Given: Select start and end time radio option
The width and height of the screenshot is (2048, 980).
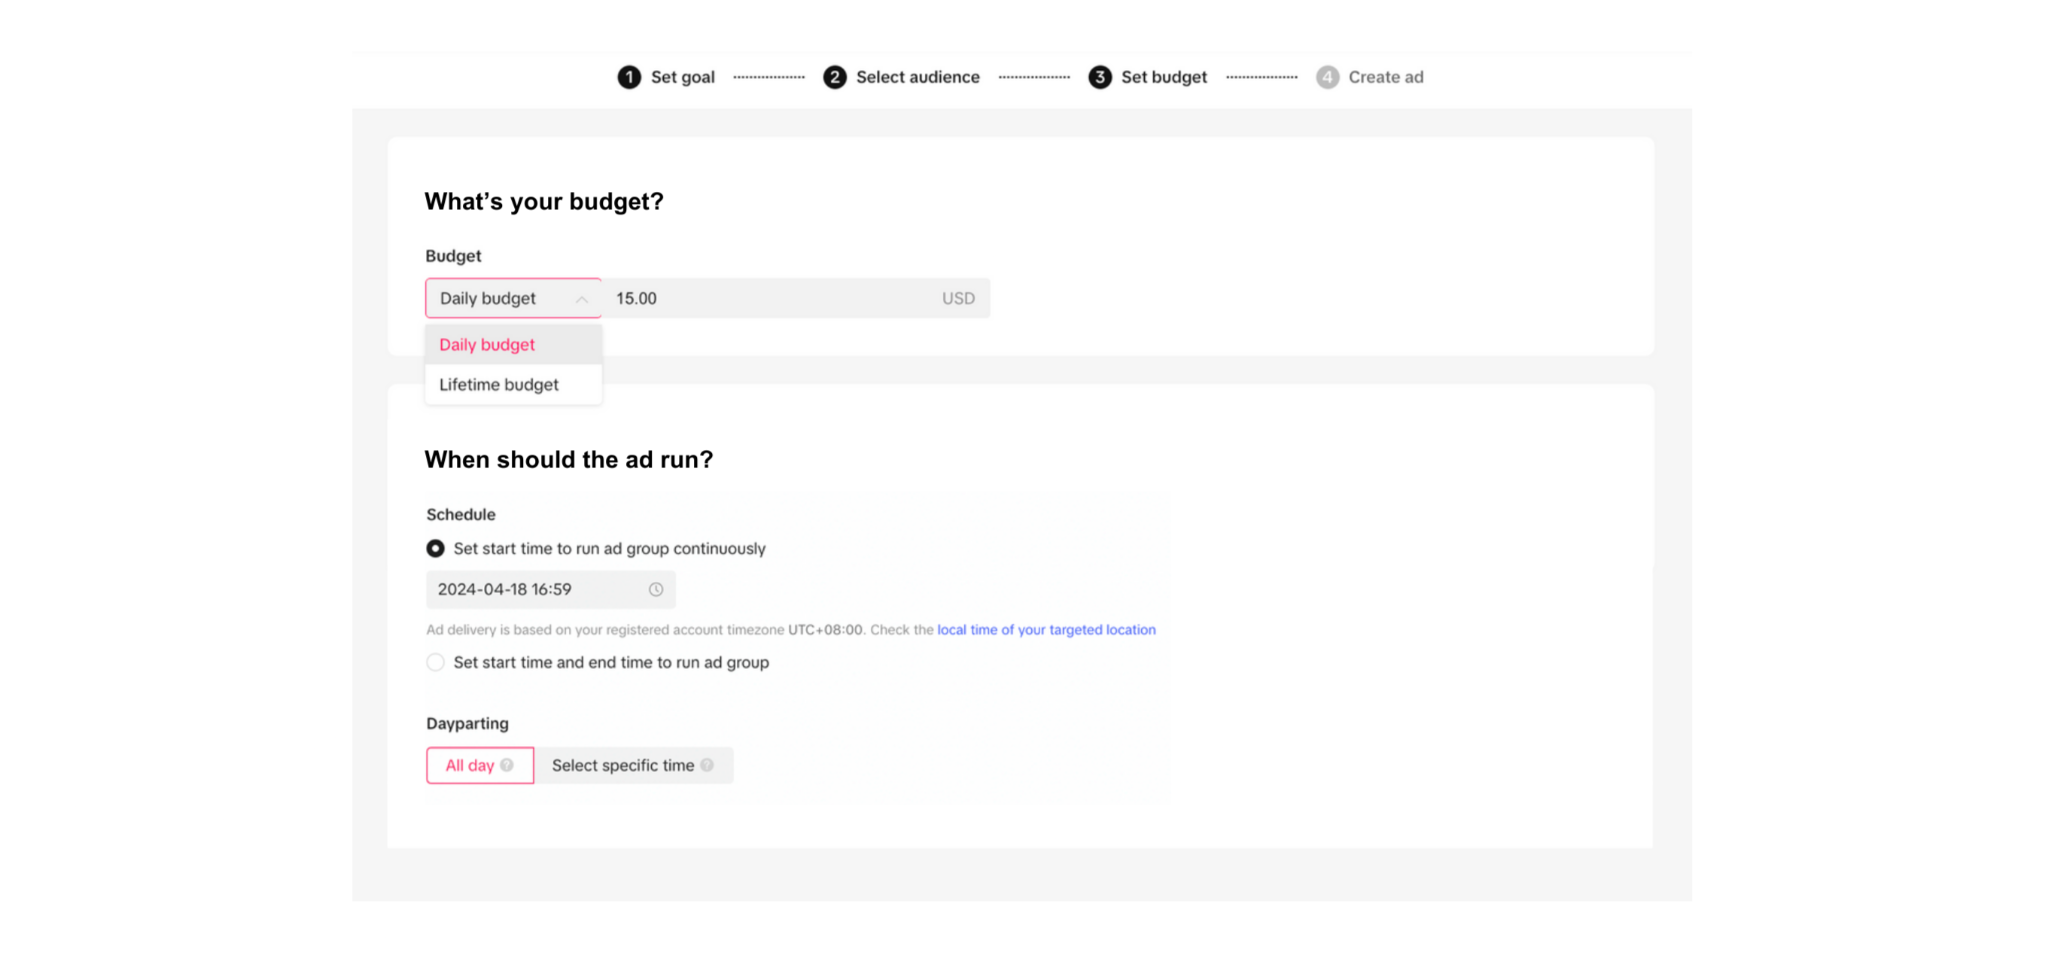Looking at the screenshot, I should point(435,662).
